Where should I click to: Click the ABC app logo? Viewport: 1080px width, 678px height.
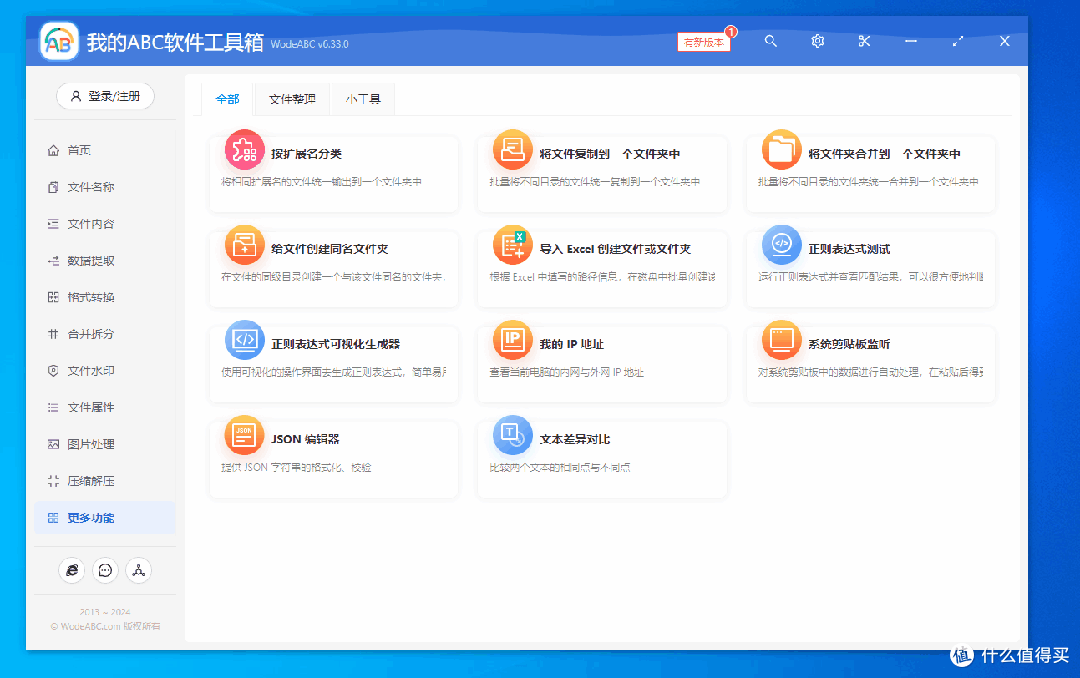59,42
